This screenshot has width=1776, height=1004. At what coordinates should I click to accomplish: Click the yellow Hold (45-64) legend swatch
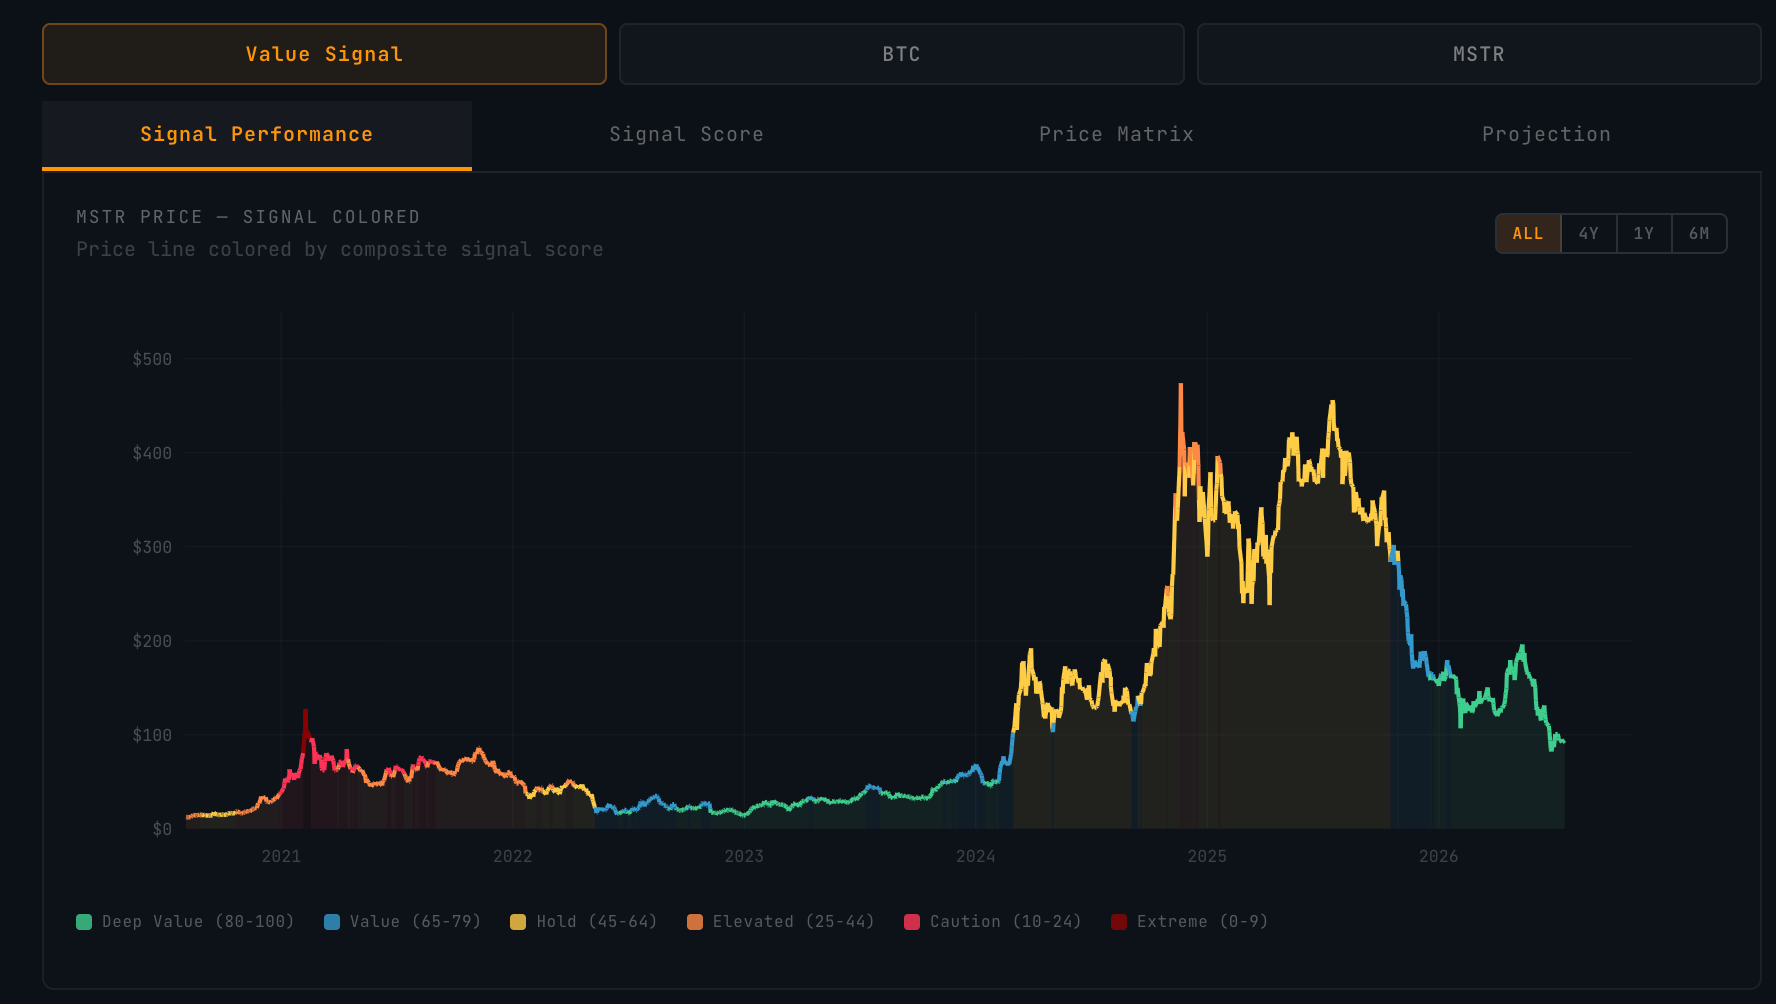click(x=518, y=922)
